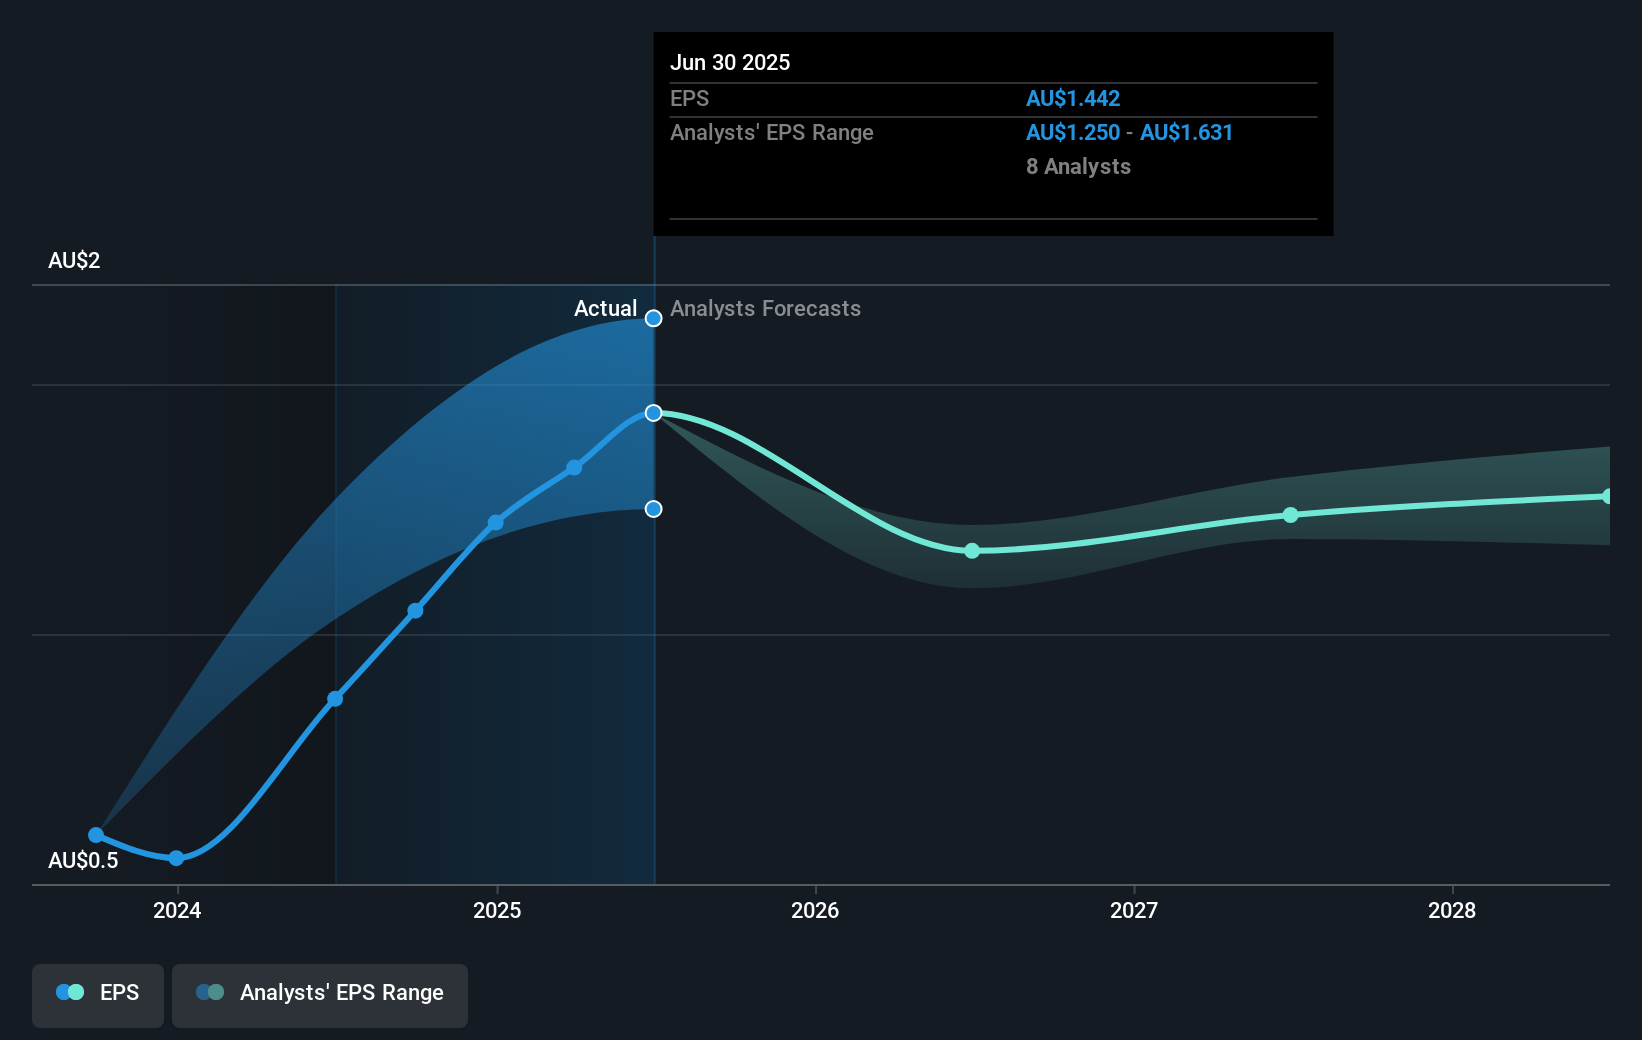Click the 'Jun 30 2025' tooltip date
The height and width of the screenshot is (1040, 1642).
(730, 63)
